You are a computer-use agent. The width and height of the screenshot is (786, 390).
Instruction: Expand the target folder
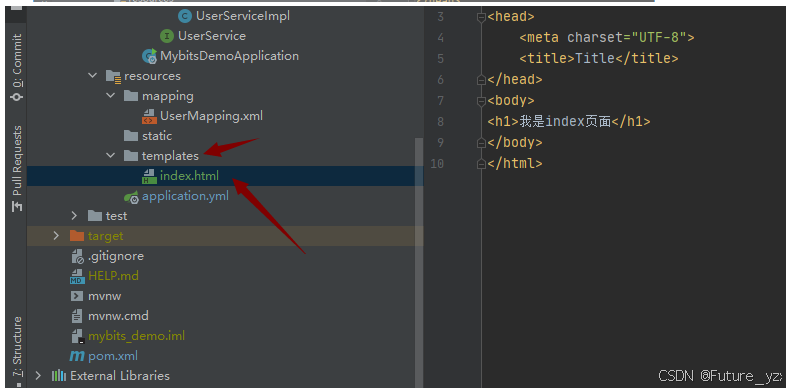[57, 236]
